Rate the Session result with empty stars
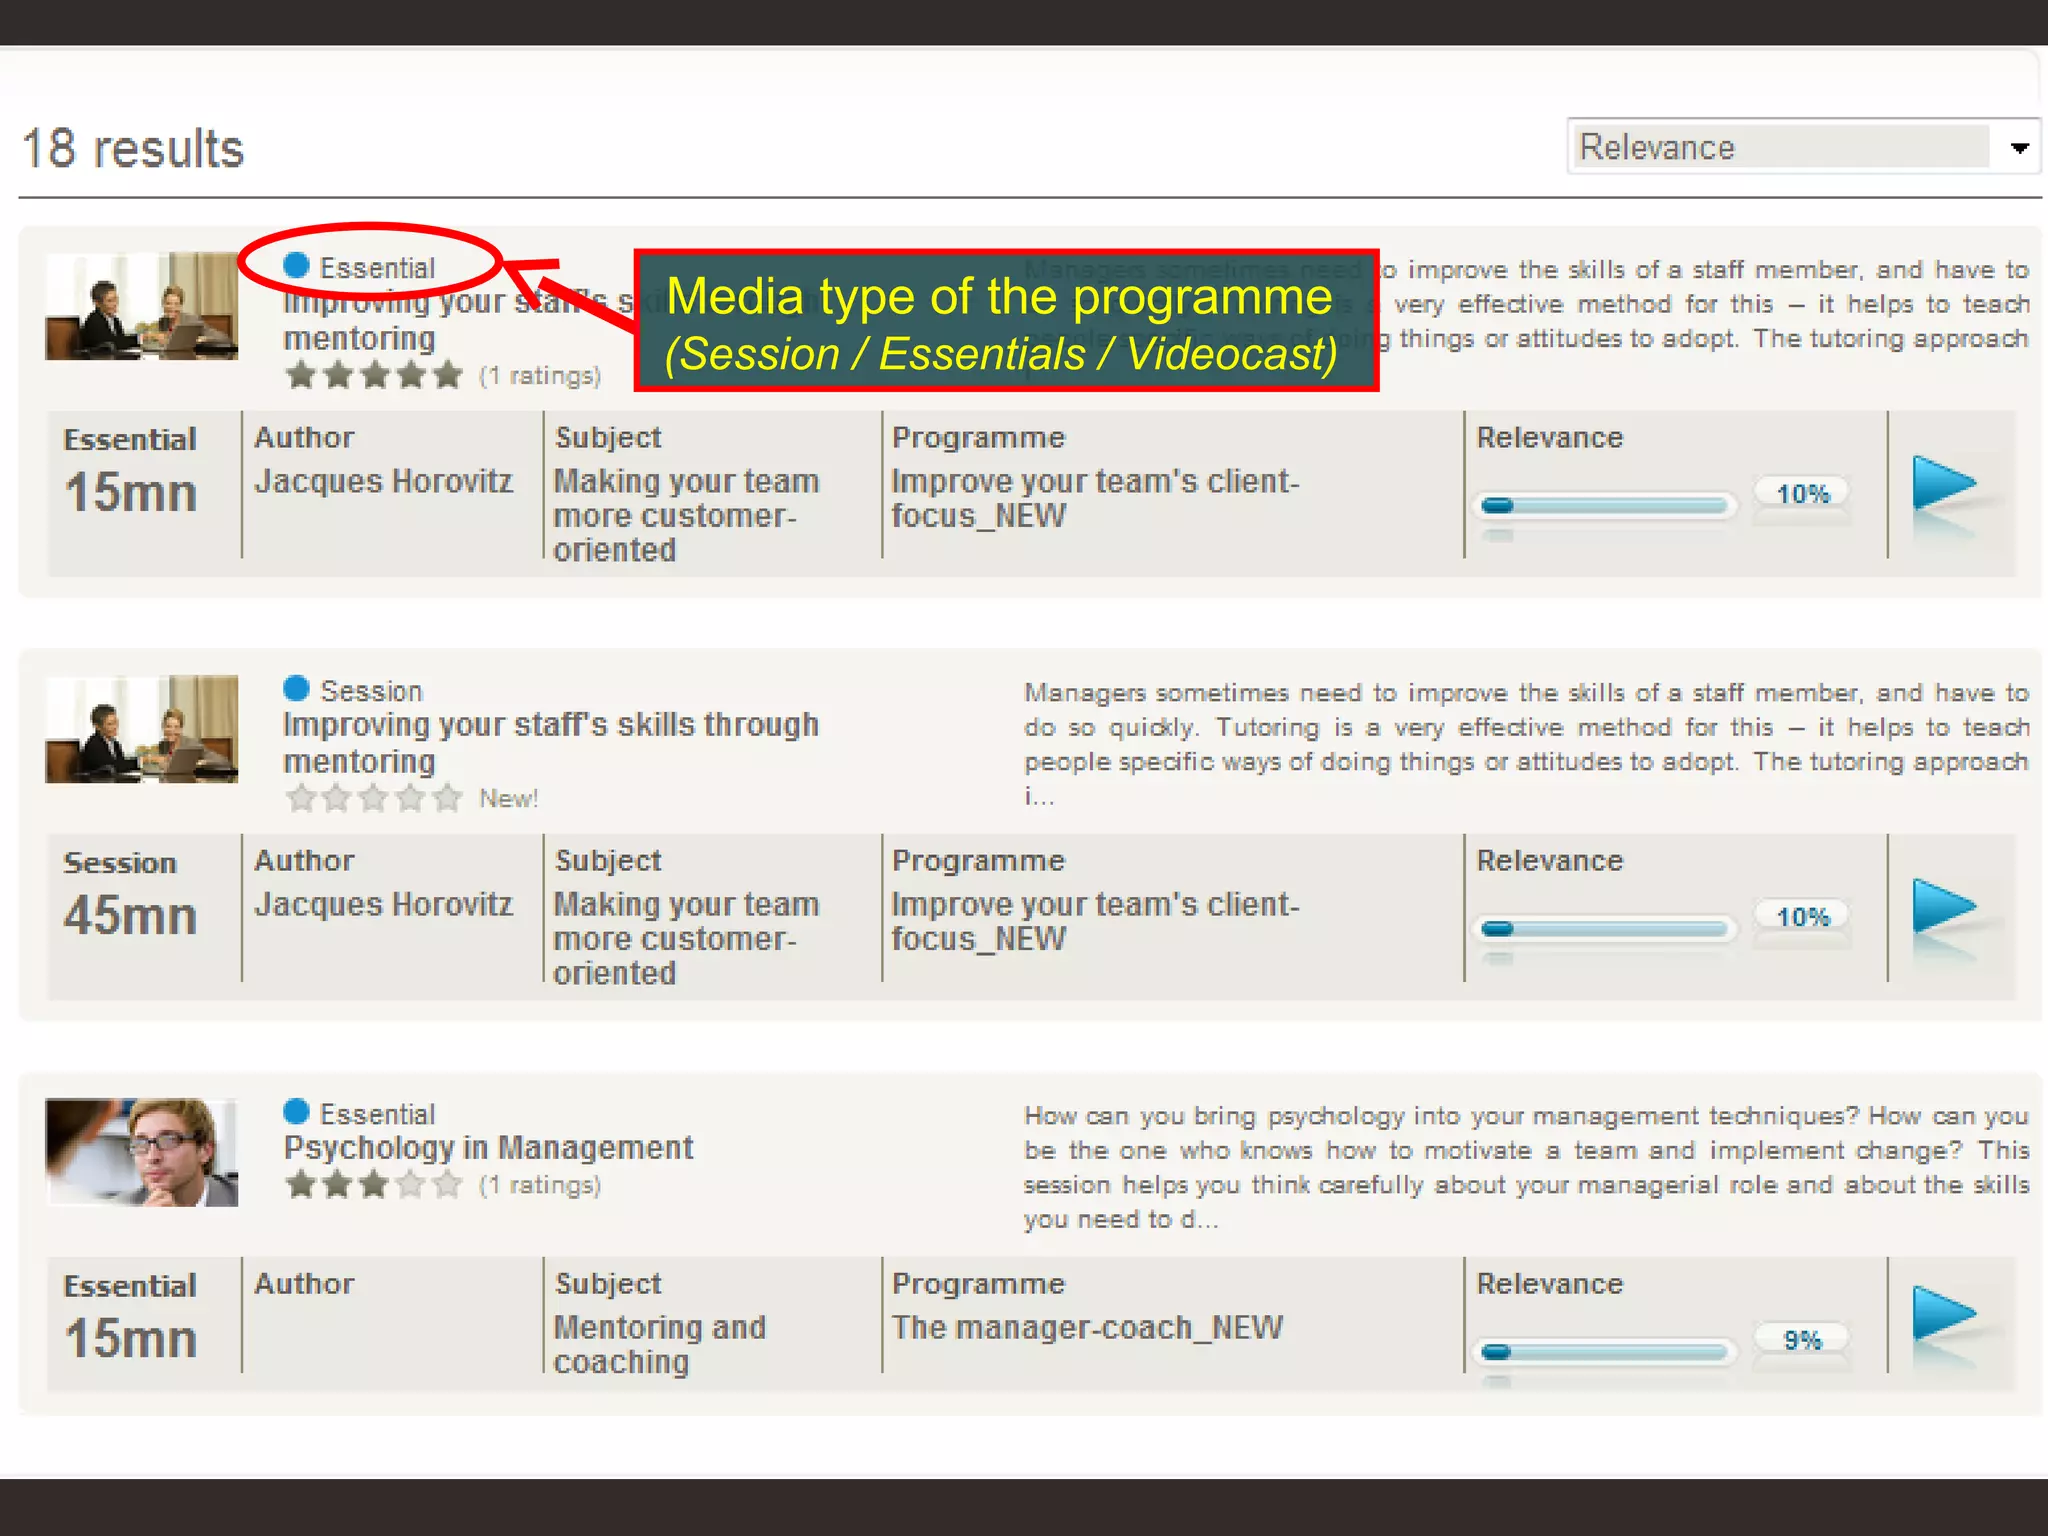Viewport: 2048px width, 1536px height. pos(373,798)
